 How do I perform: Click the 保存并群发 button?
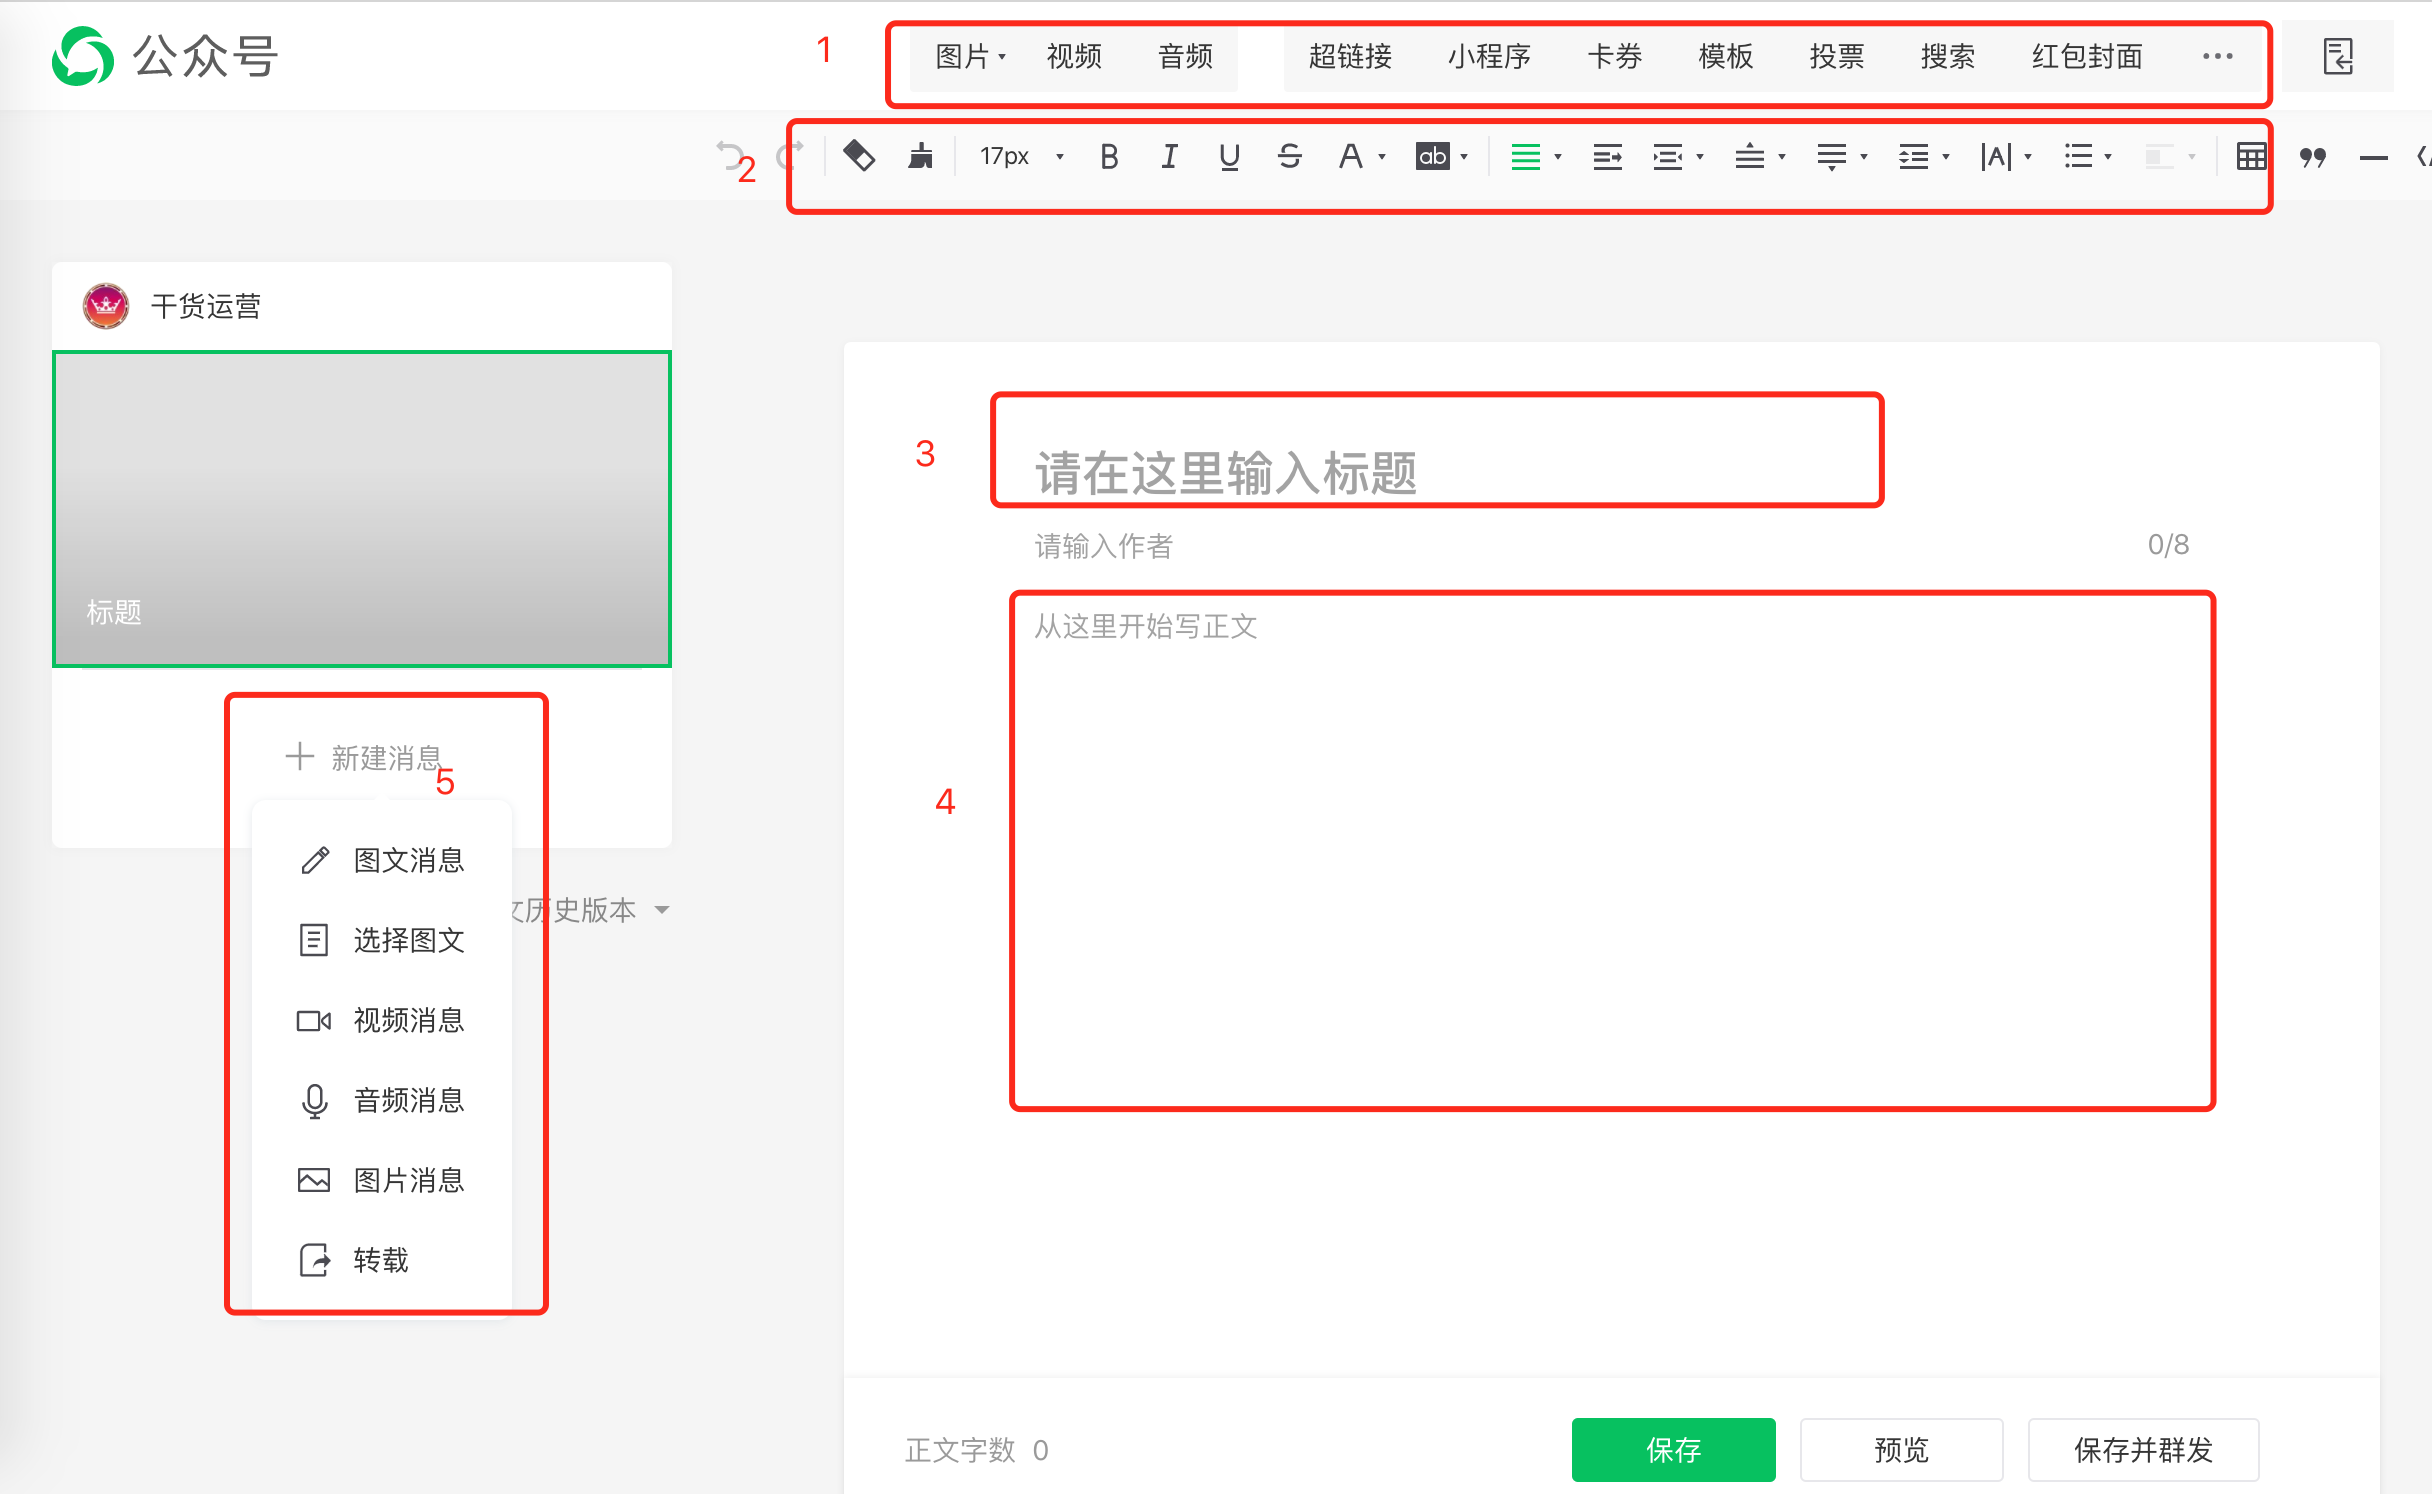[x=2143, y=1449]
